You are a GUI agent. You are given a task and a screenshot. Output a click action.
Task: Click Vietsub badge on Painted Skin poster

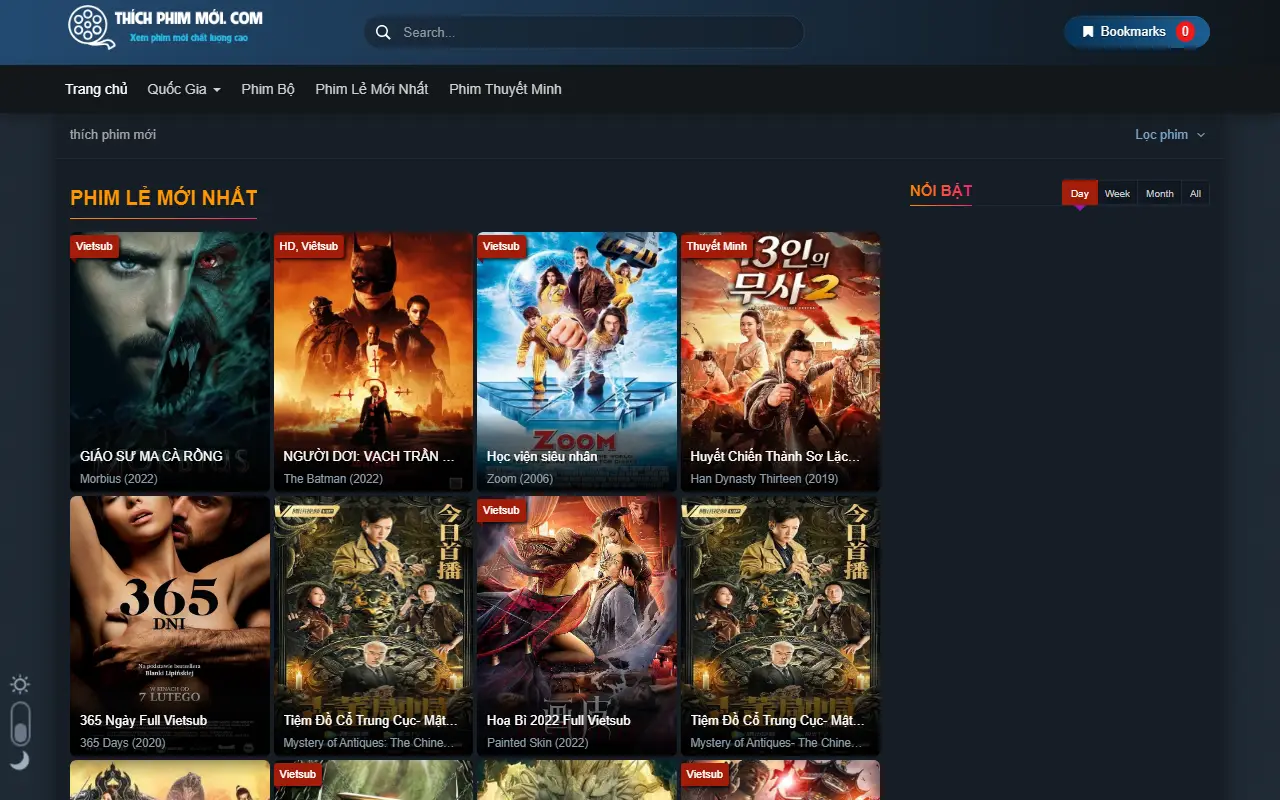pyautogui.click(x=502, y=510)
